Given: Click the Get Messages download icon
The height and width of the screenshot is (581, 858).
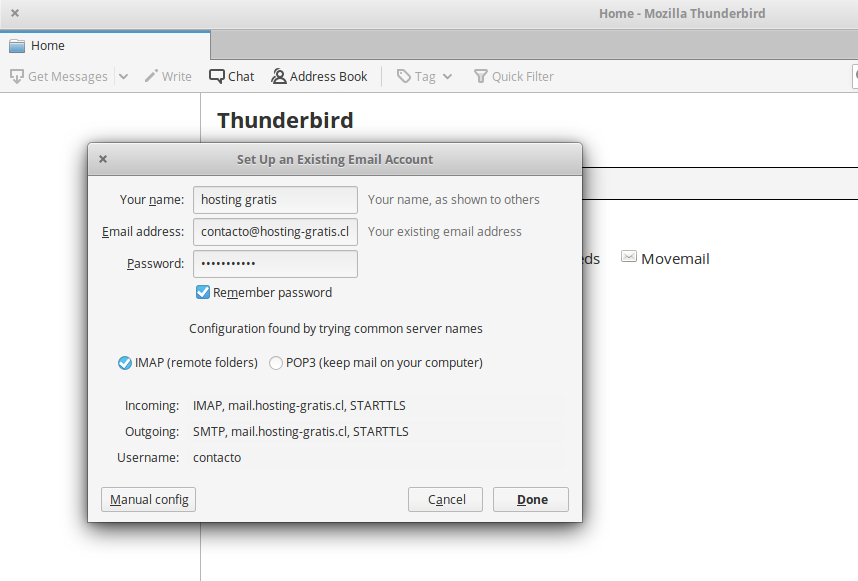Looking at the screenshot, I should pyautogui.click(x=16, y=77).
